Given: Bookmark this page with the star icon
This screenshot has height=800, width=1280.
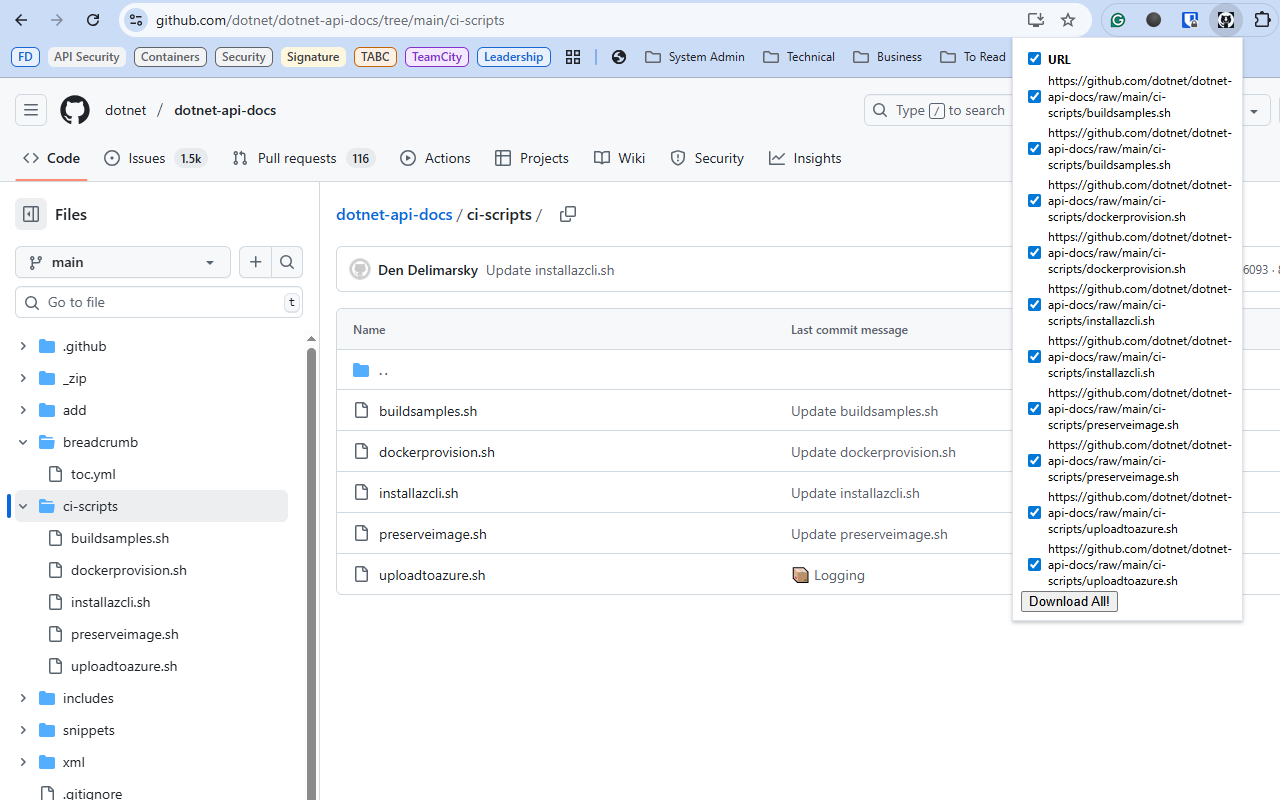Looking at the screenshot, I should coord(1068,20).
